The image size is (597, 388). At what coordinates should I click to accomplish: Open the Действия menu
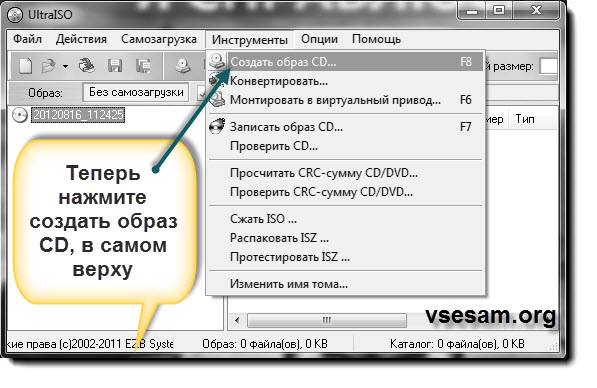pos(81,39)
